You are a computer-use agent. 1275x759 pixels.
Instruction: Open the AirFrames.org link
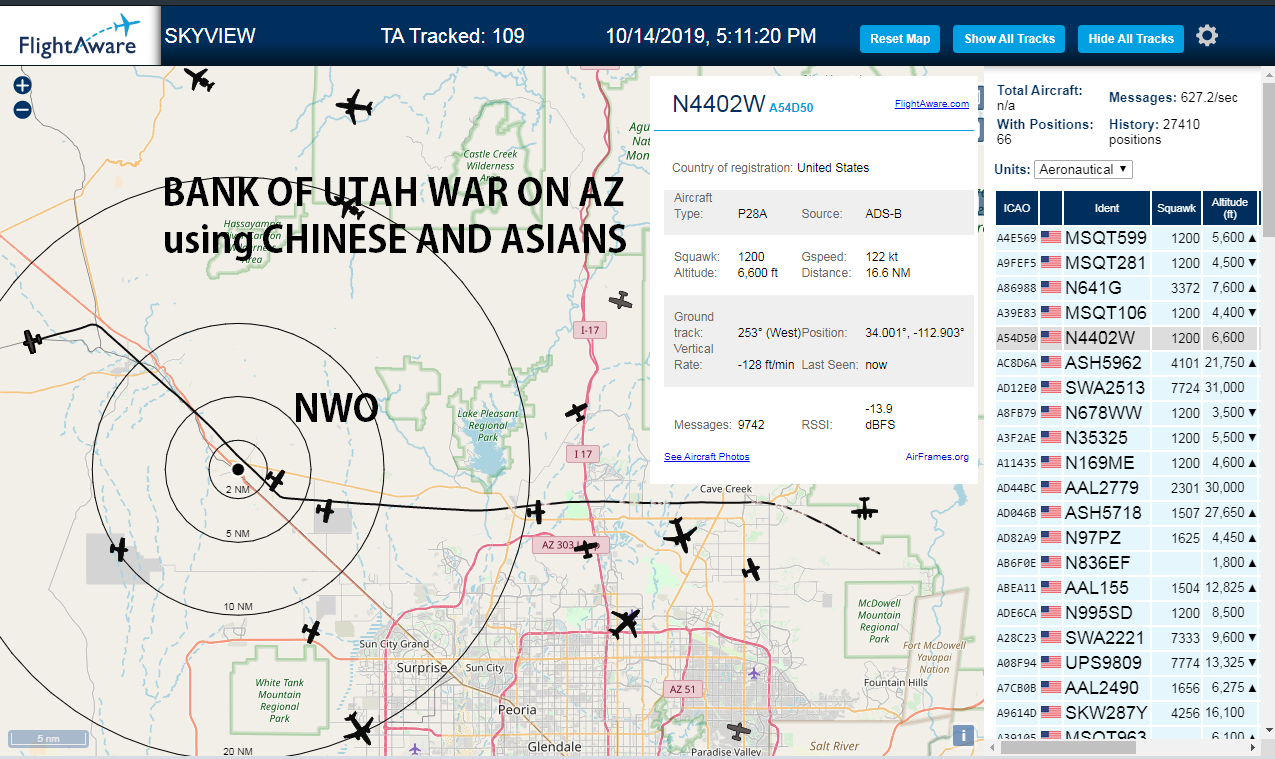(x=937, y=457)
